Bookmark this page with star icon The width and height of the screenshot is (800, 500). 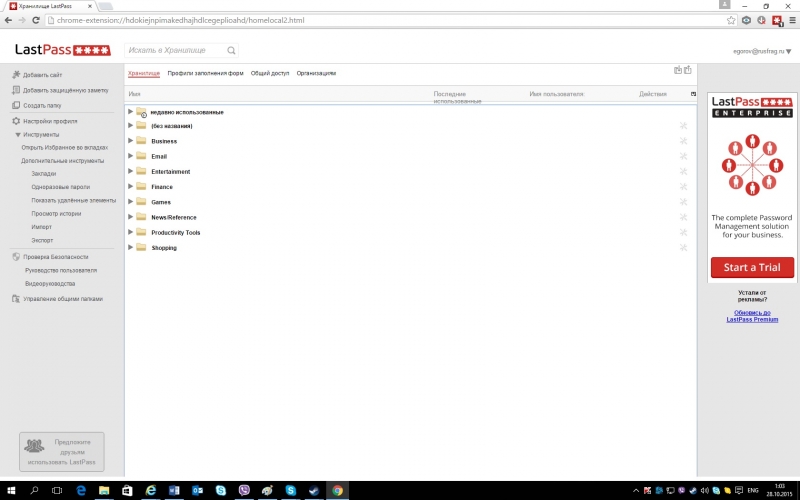tap(731, 20)
